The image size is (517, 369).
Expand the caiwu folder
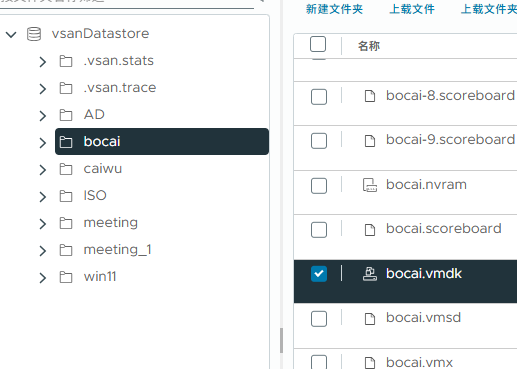[42, 170]
